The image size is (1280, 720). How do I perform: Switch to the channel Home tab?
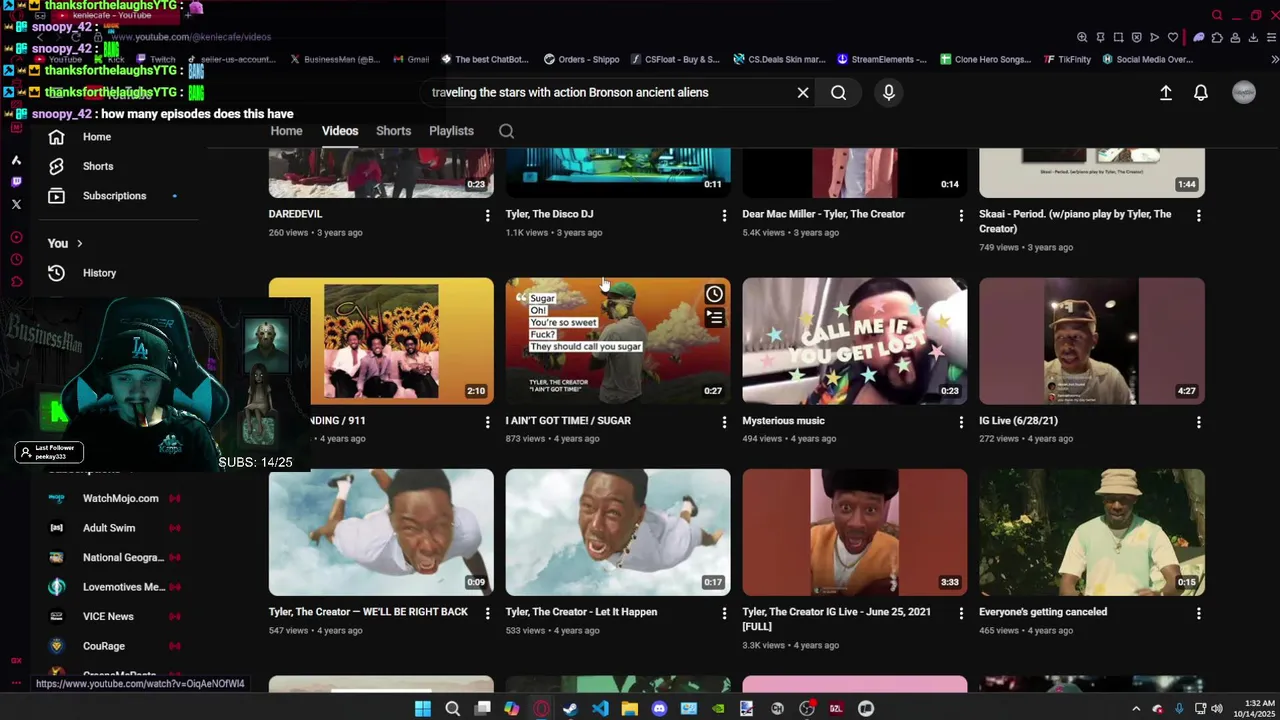(x=286, y=131)
